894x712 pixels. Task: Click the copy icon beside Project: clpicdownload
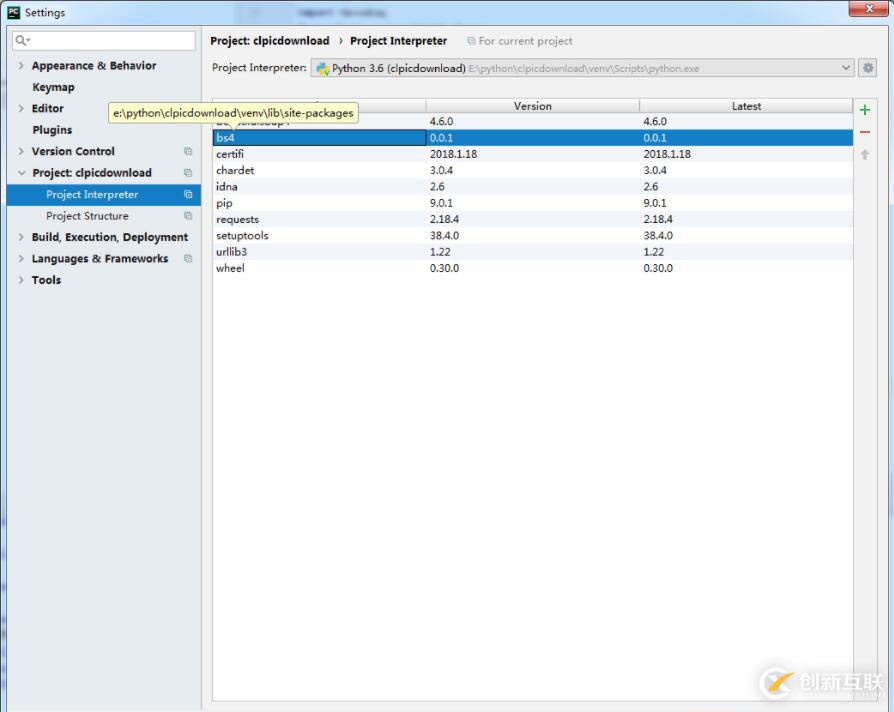188,173
